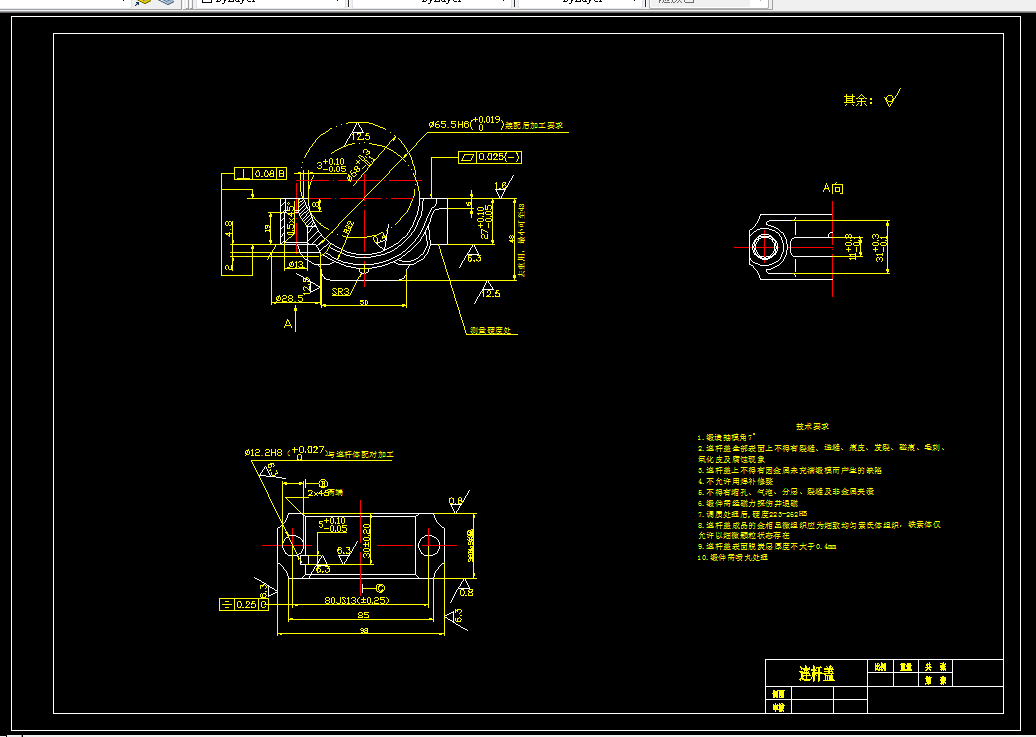Select technical requirement line 10

click(733, 558)
